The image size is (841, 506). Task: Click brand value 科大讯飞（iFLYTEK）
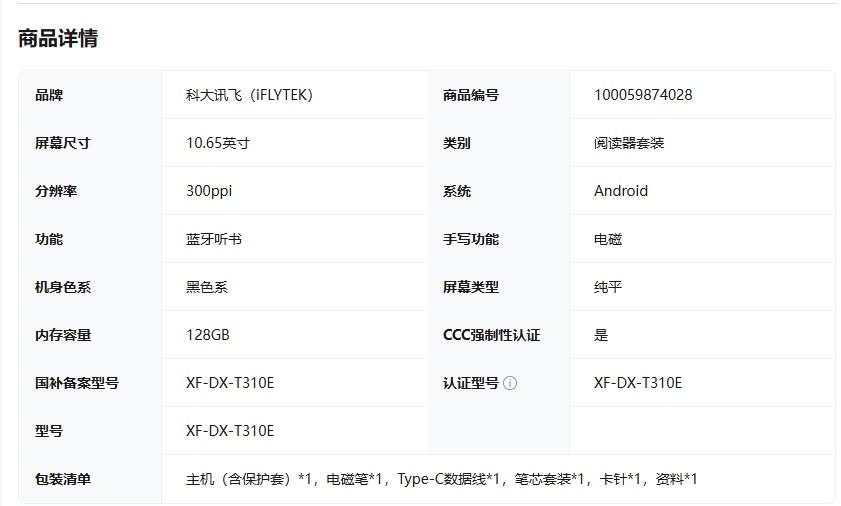[x=249, y=95]
